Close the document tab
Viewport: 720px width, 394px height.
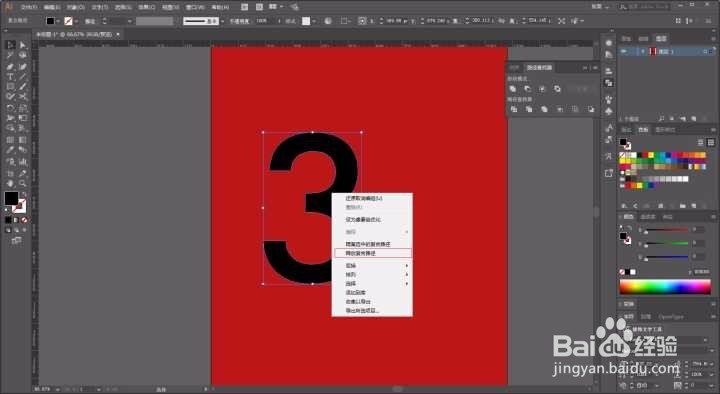(118, 34)
